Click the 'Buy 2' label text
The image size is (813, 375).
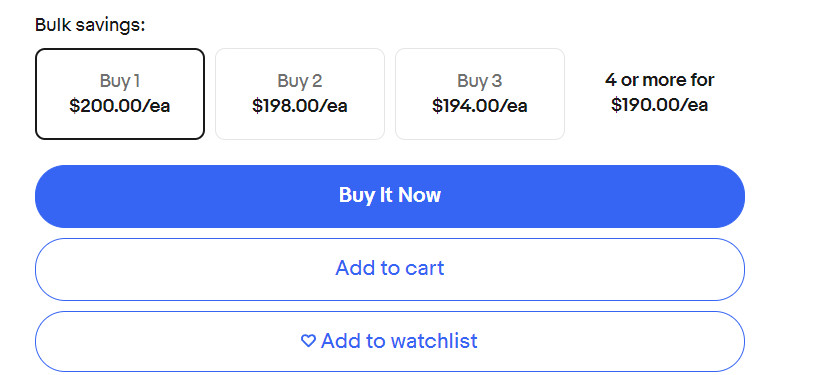coord(300,81)
